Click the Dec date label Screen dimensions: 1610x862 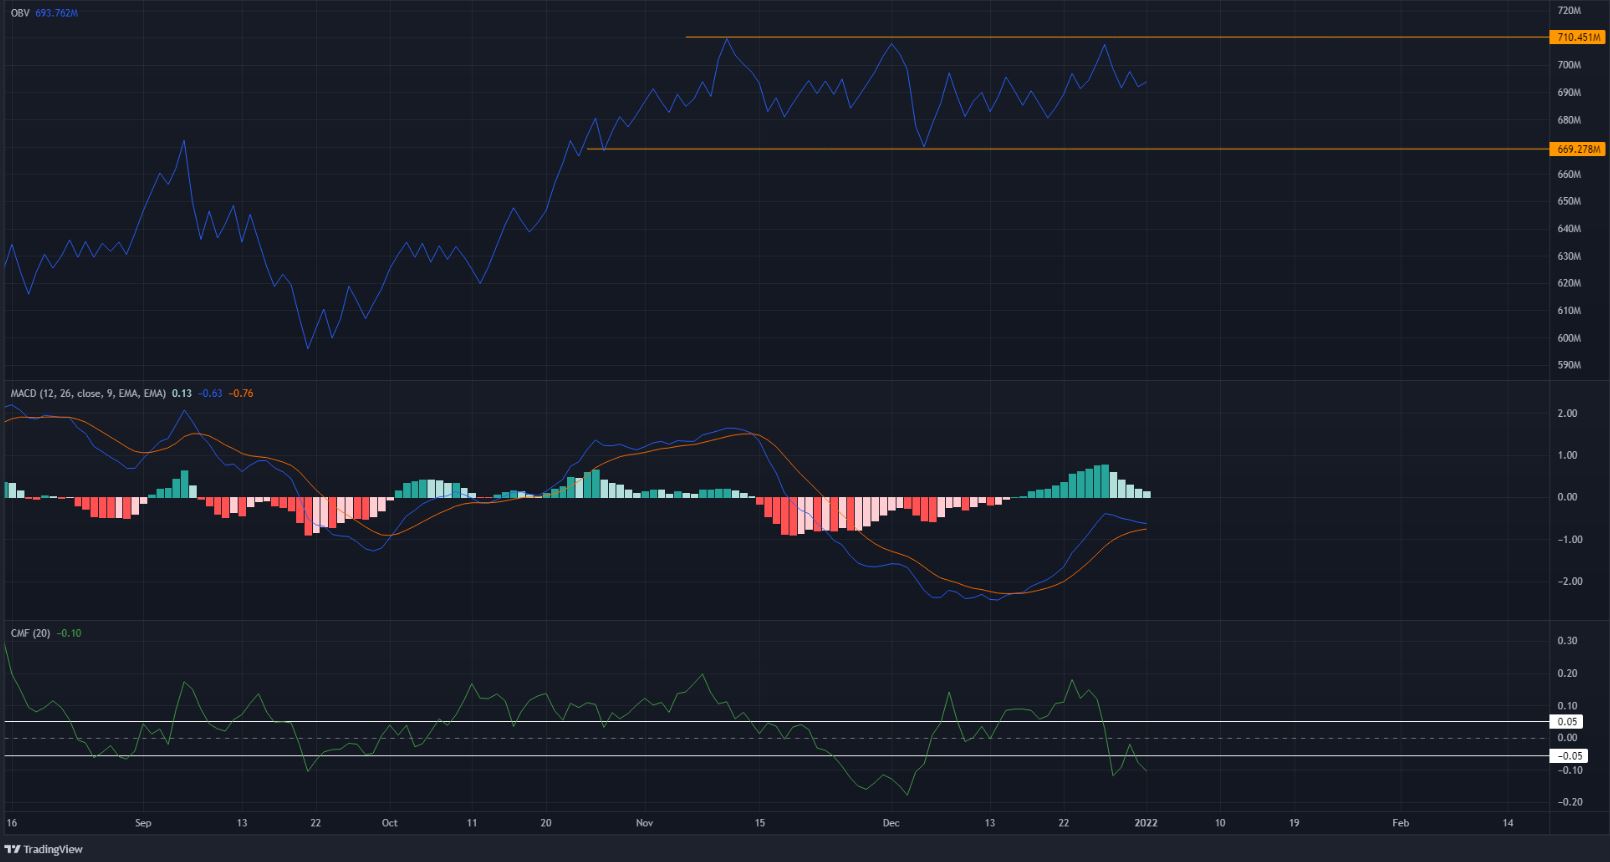click(x=891, y=824)
